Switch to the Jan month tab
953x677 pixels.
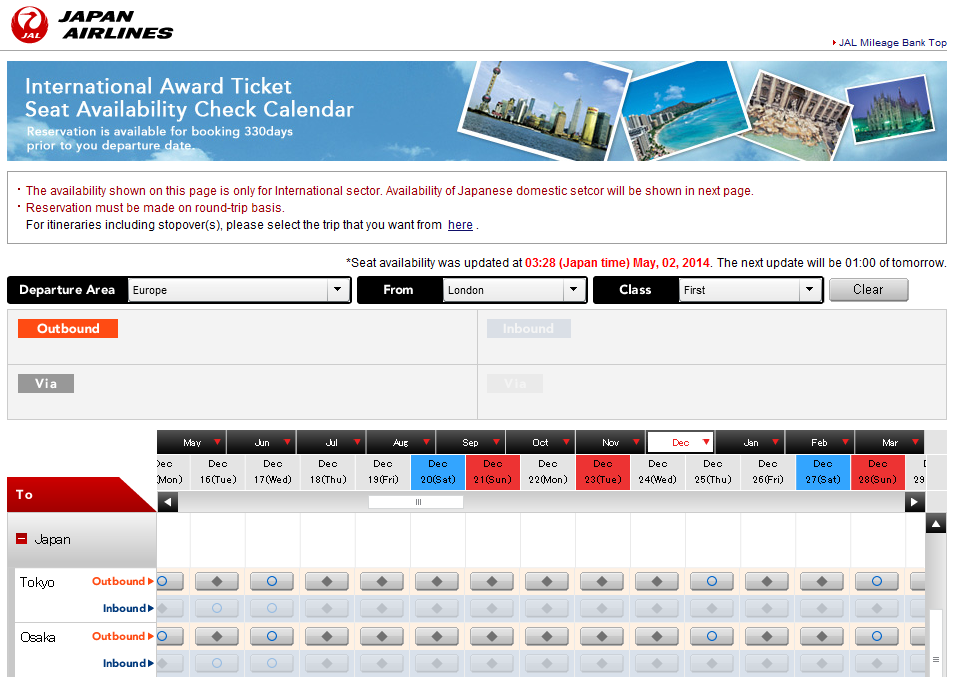click(751, 442)
